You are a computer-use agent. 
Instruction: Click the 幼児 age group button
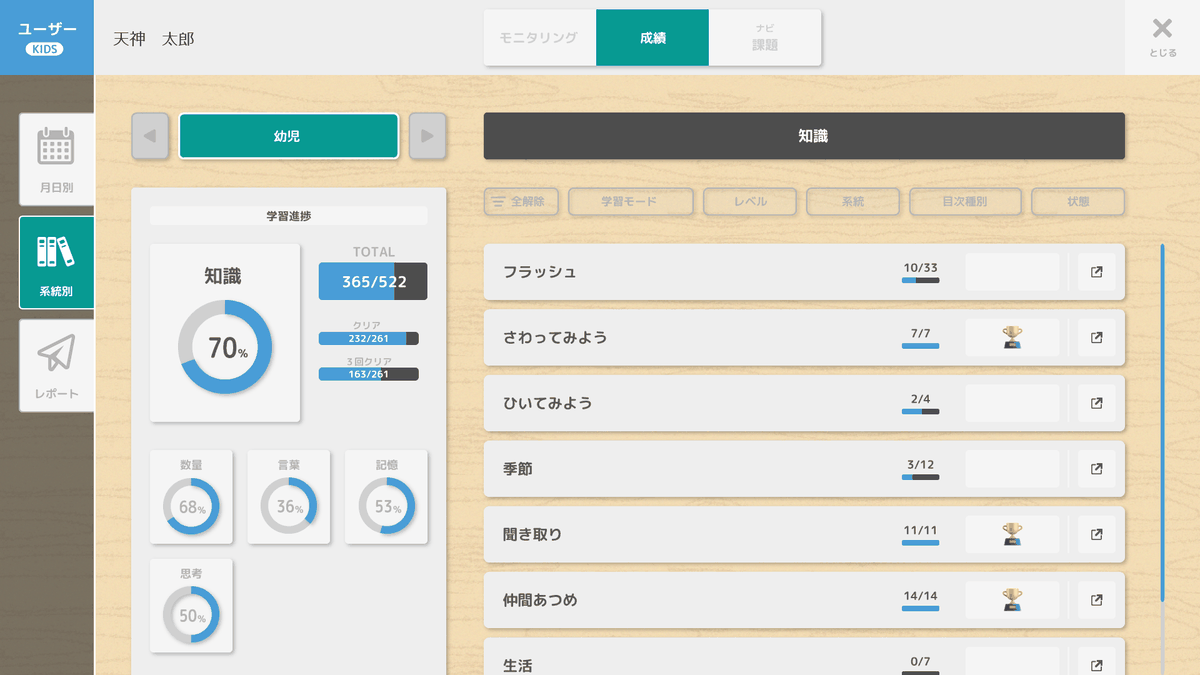288,136
